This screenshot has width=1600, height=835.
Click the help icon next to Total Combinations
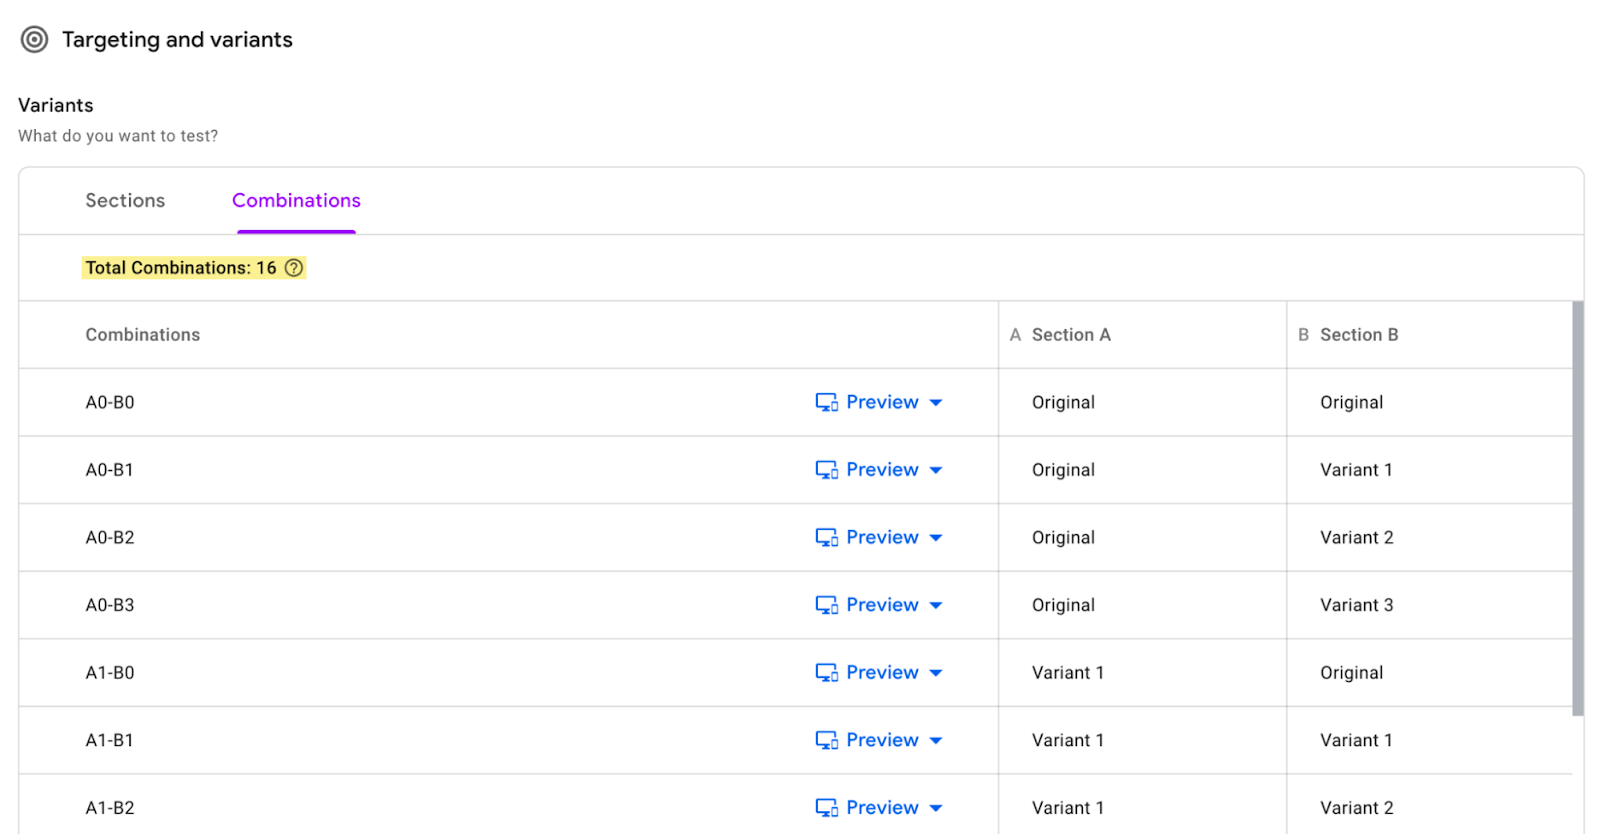point(294,268)
